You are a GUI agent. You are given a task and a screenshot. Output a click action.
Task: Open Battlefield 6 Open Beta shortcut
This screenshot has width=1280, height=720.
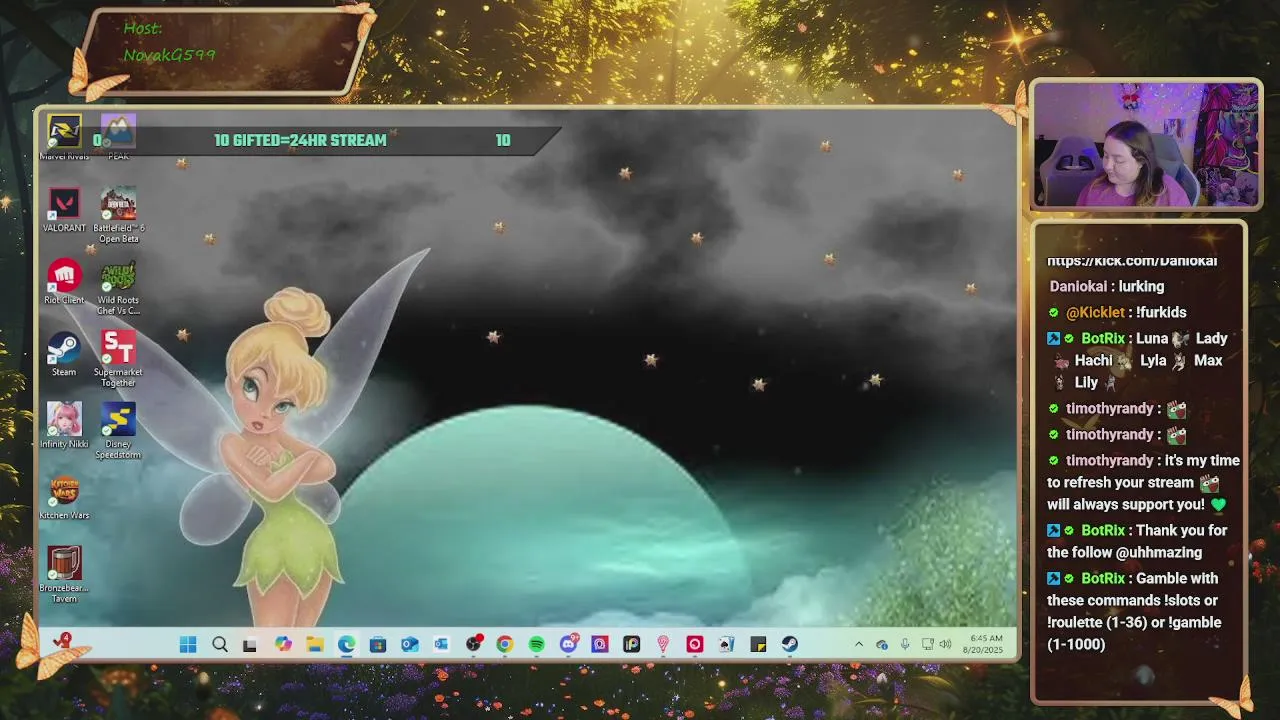[118, 215]
